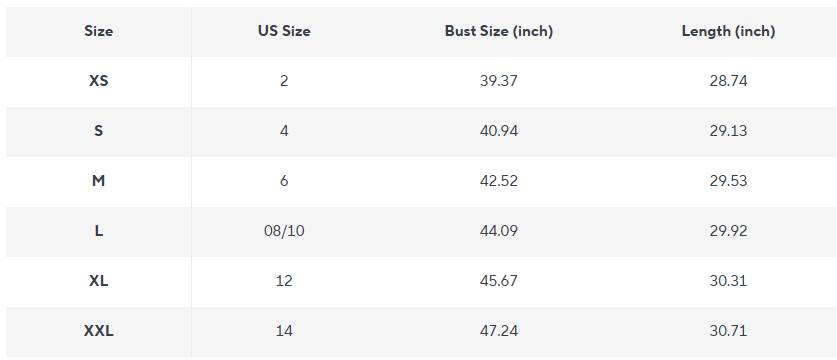Image resolution: width=837 pixels, height=360 pixels.
Task: Click the bust size value 47.24
Action: (x=499, y=331)
